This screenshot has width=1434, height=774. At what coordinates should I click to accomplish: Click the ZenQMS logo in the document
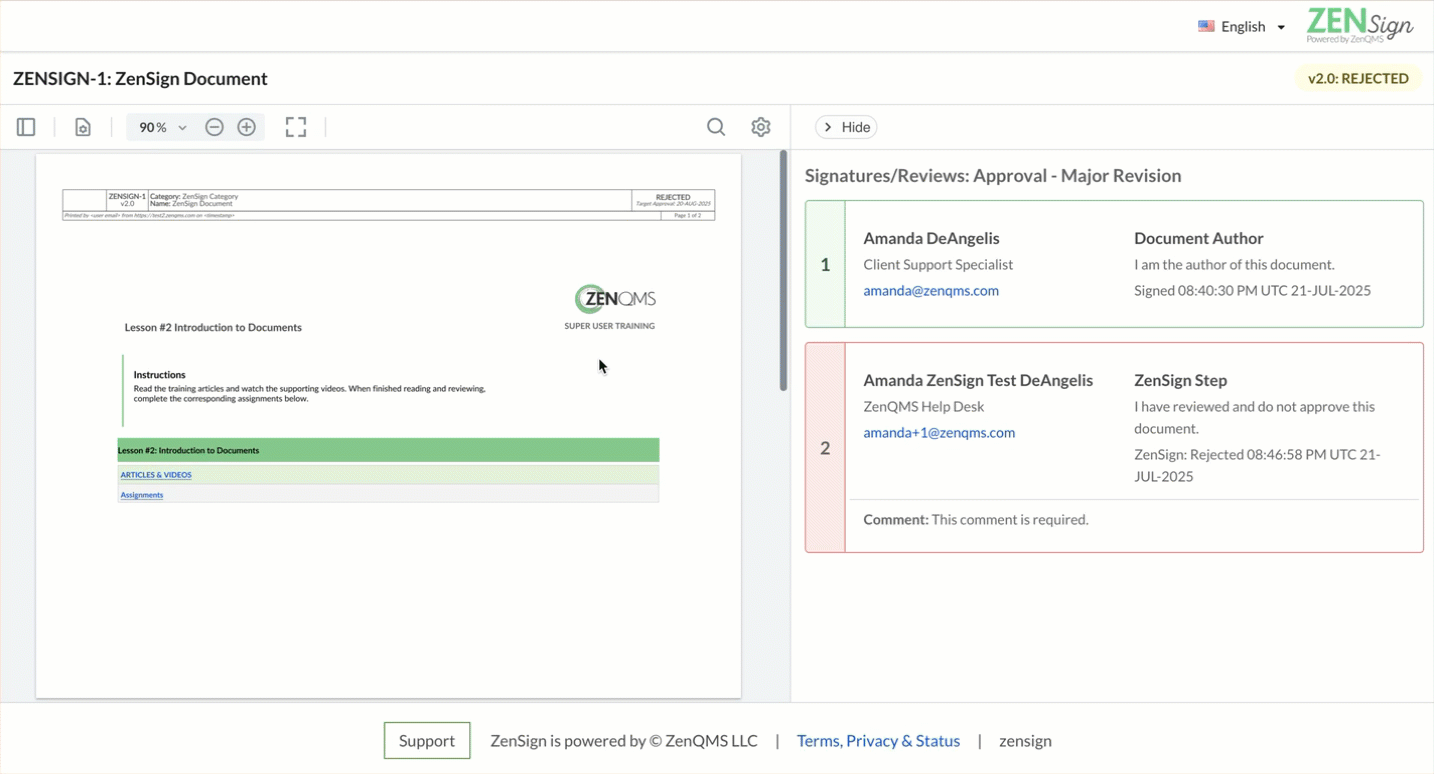(615, 299)
